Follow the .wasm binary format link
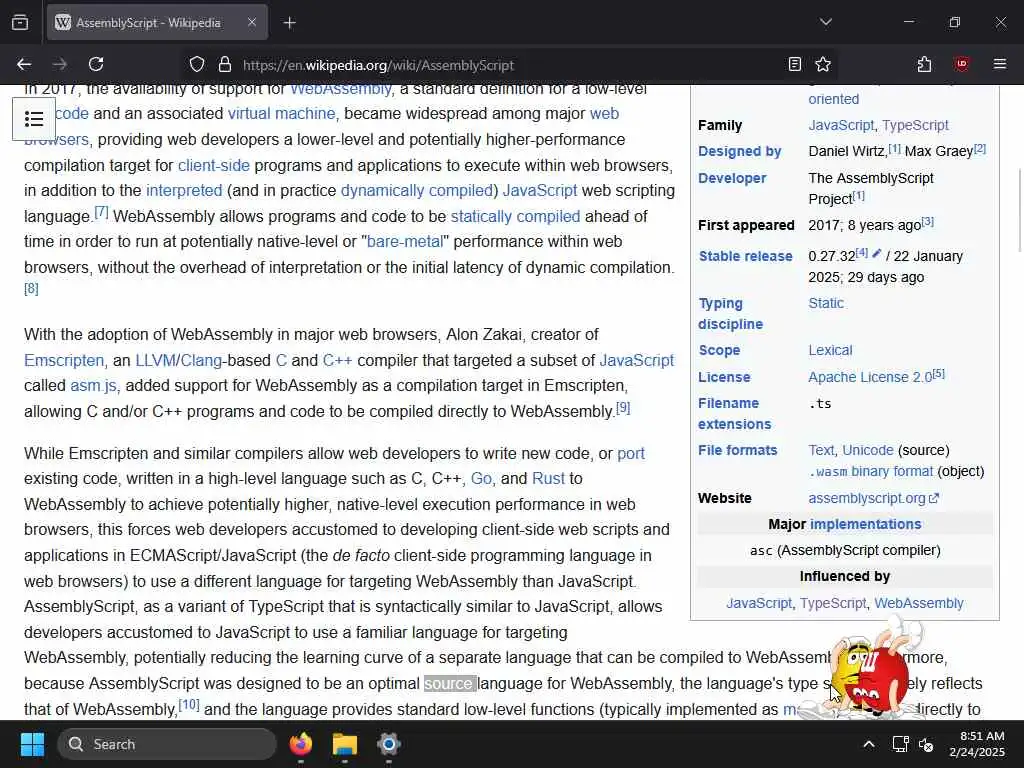This screenshot has width=1024, height=768. tap(871, 472)
